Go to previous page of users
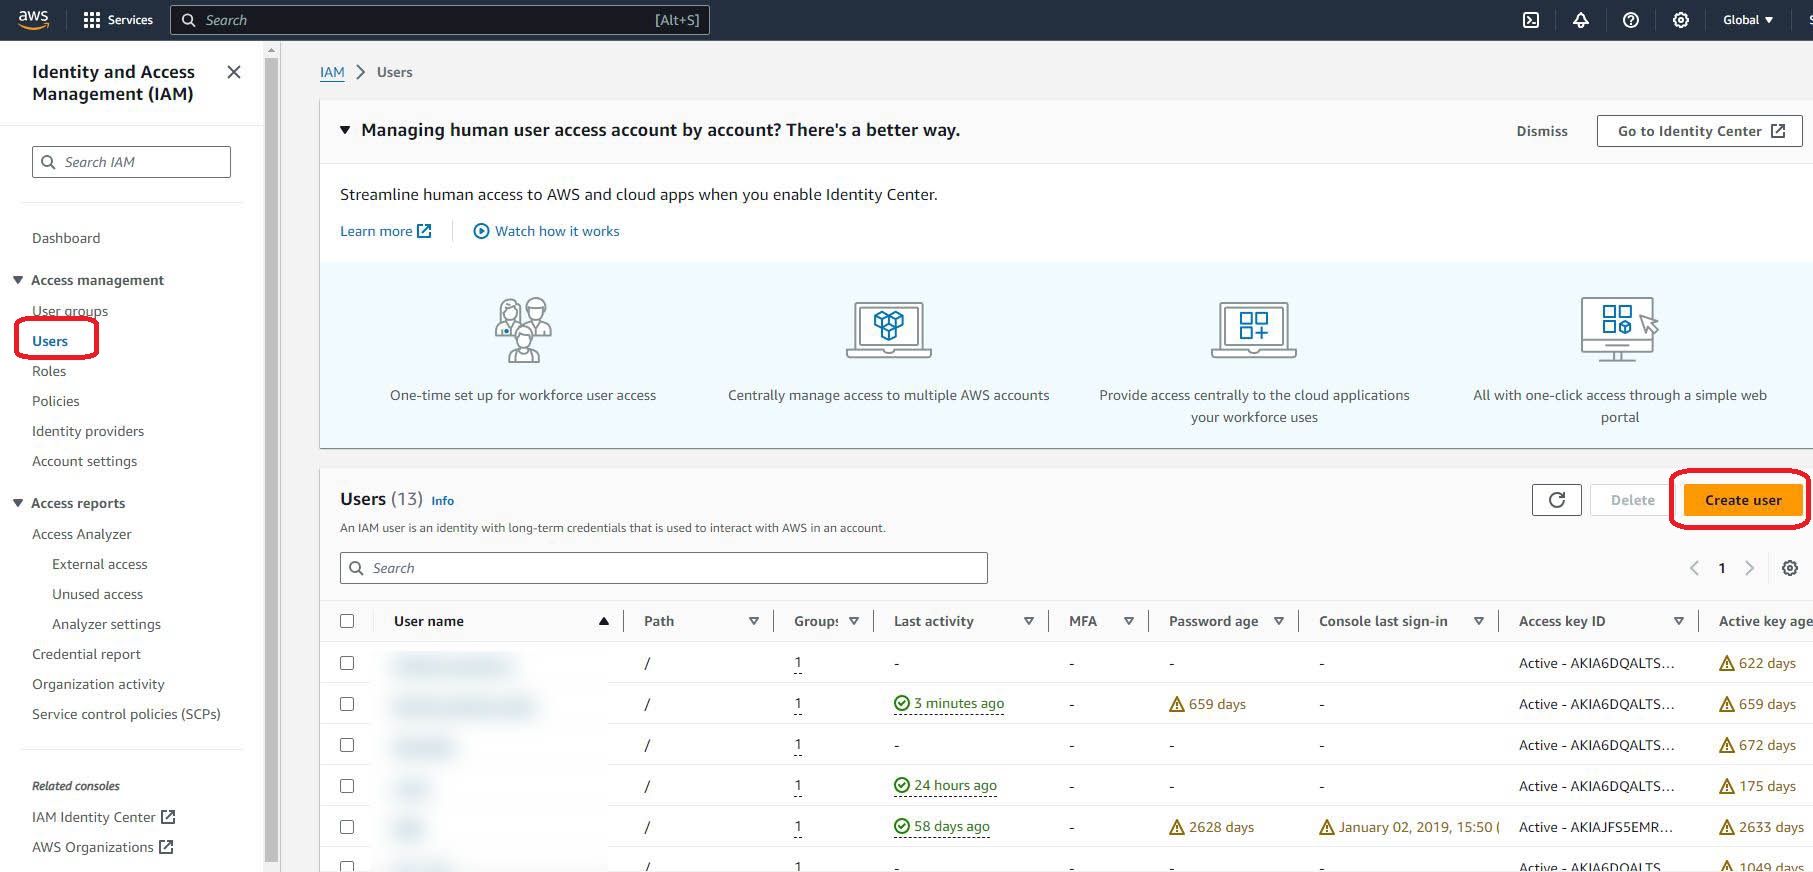Image resolution: width=1813 pixels, height=872 pixels. pos(1694,568)
